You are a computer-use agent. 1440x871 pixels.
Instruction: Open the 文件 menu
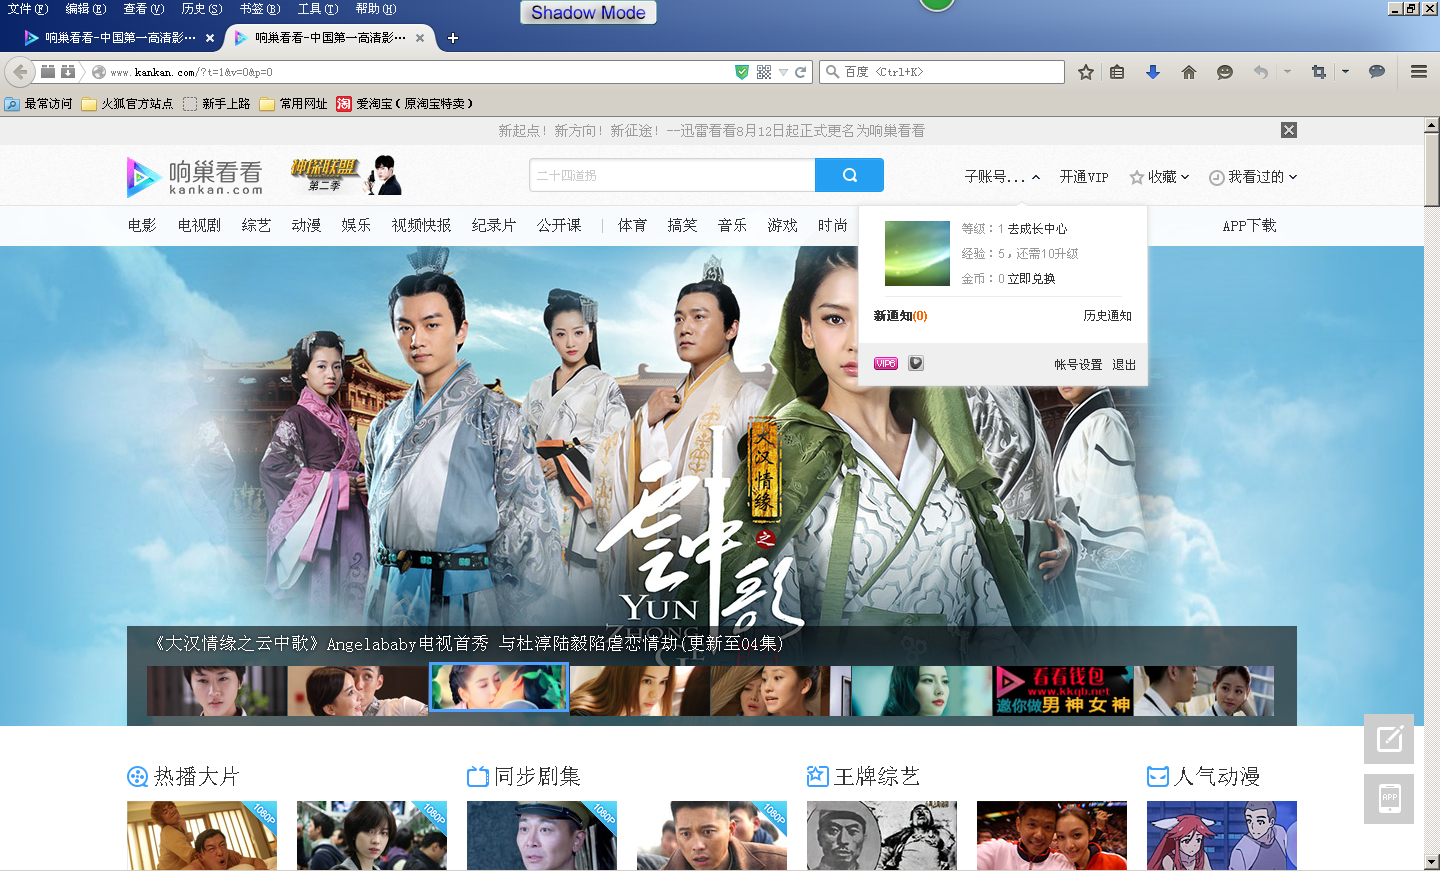(x=28, y=9)
